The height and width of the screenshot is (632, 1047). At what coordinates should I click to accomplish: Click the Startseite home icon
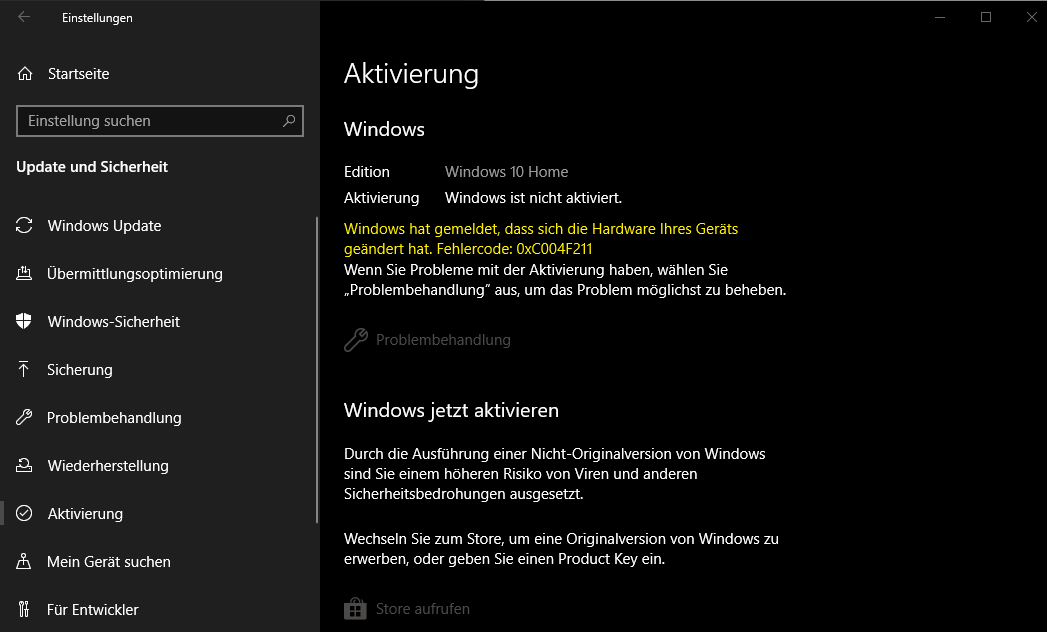[24, 74]
